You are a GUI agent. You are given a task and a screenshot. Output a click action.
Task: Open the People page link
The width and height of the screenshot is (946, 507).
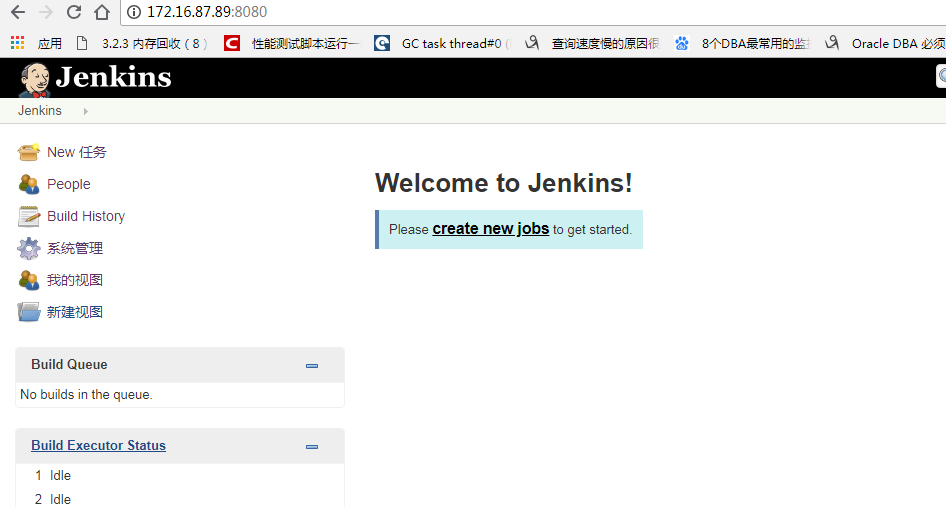(69, 184)
